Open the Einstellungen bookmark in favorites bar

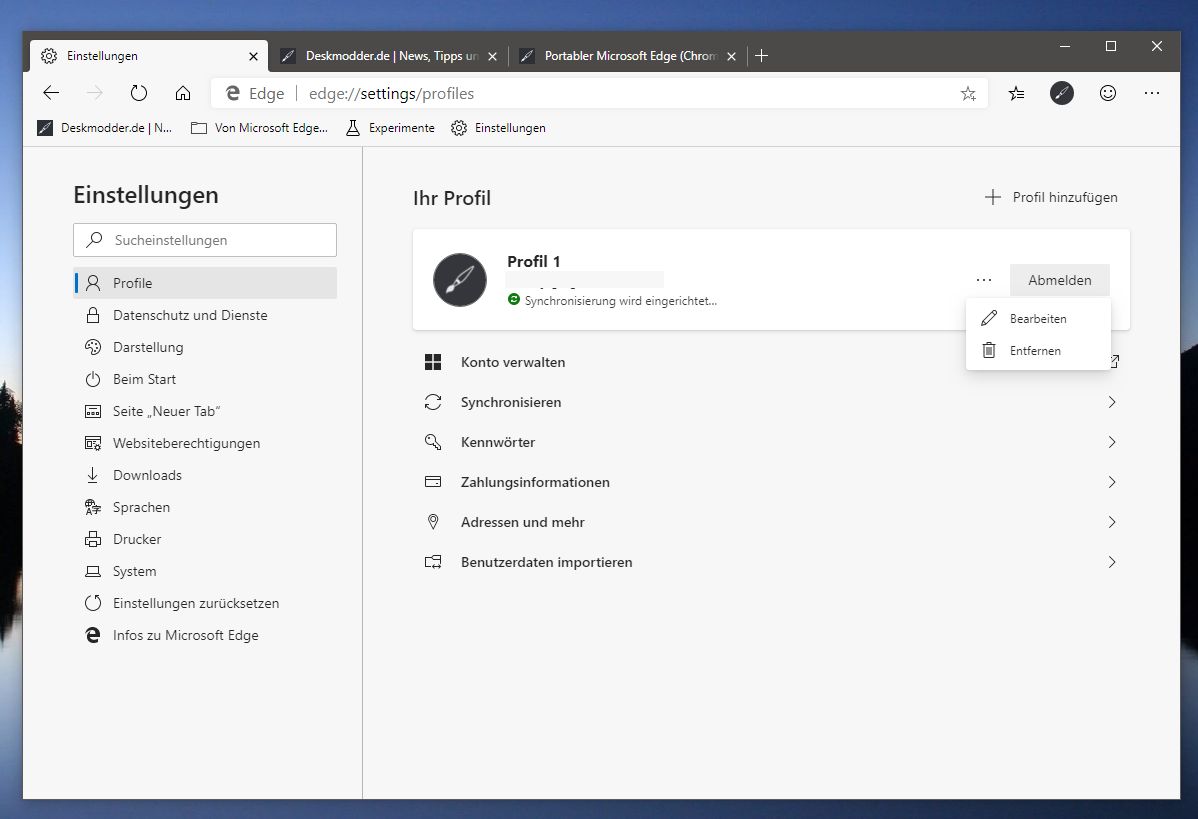[498, 128]
